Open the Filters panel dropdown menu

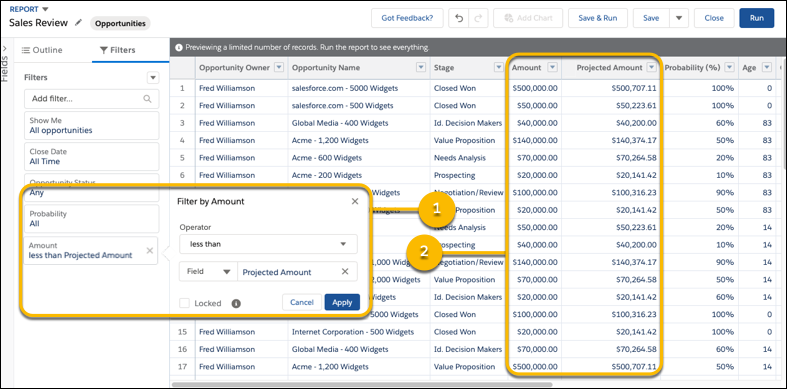tap(153, 78)
